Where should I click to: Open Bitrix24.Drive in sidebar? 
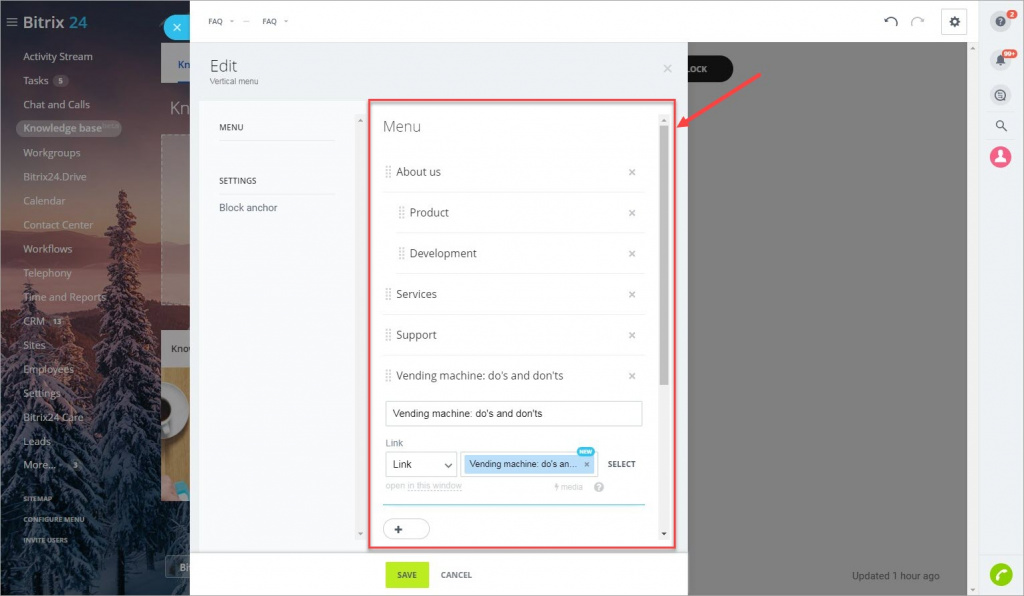[54, 177]
